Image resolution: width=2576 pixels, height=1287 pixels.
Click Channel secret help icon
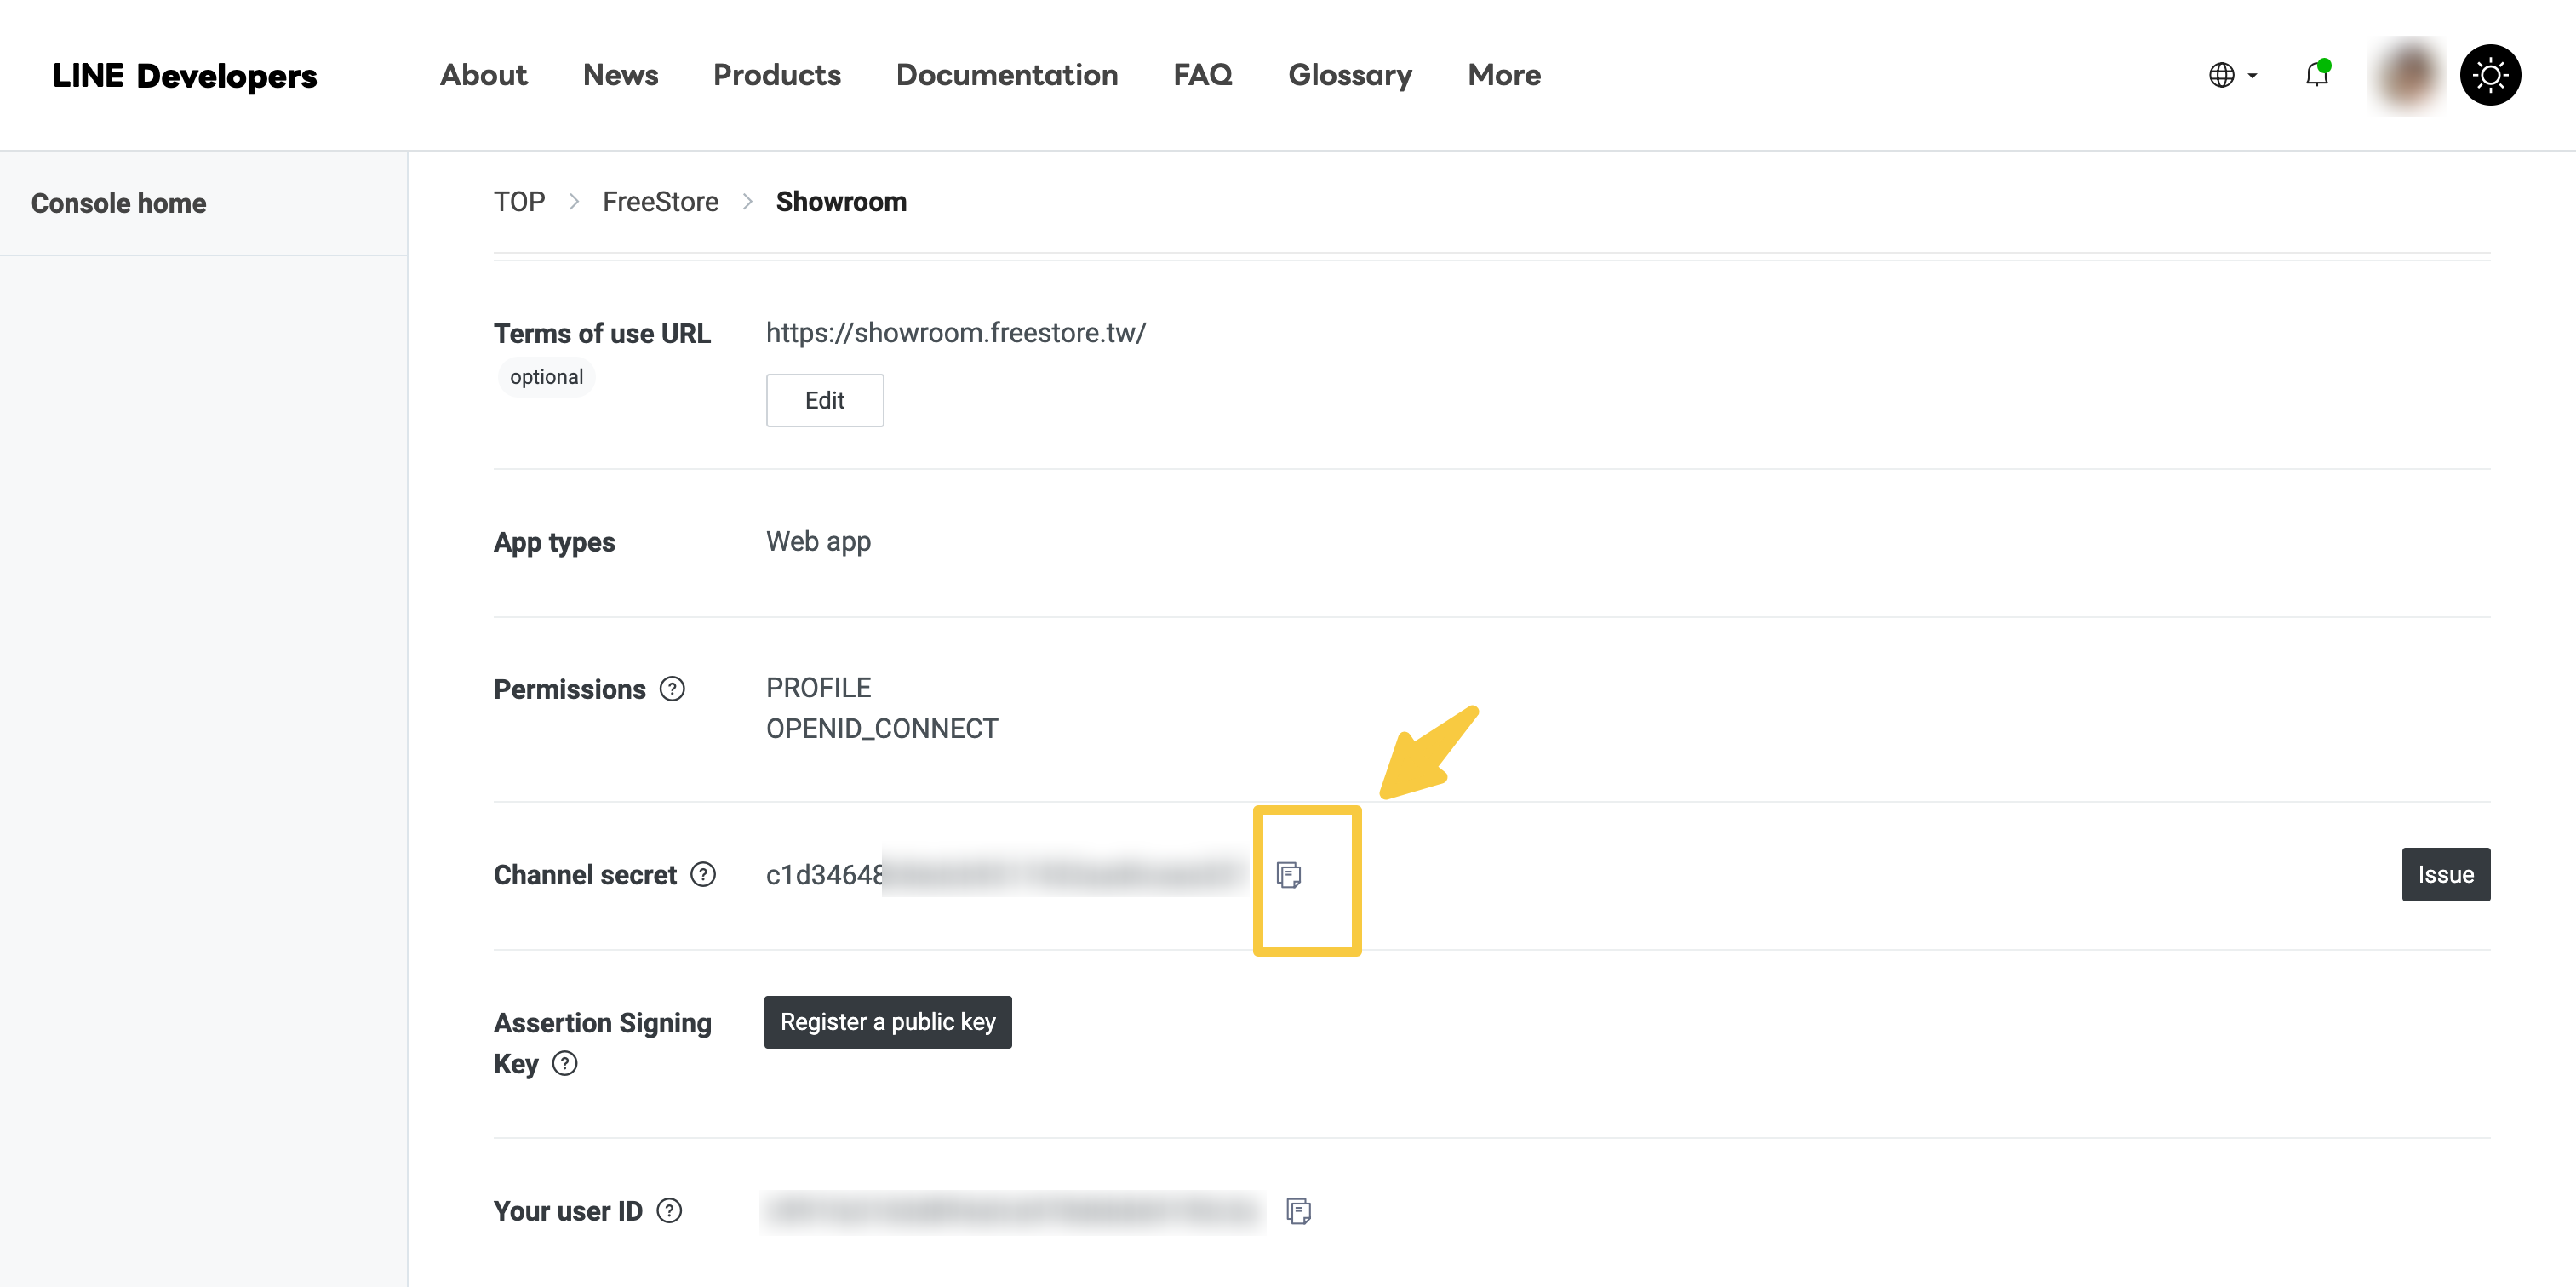[x=704, y=875]
